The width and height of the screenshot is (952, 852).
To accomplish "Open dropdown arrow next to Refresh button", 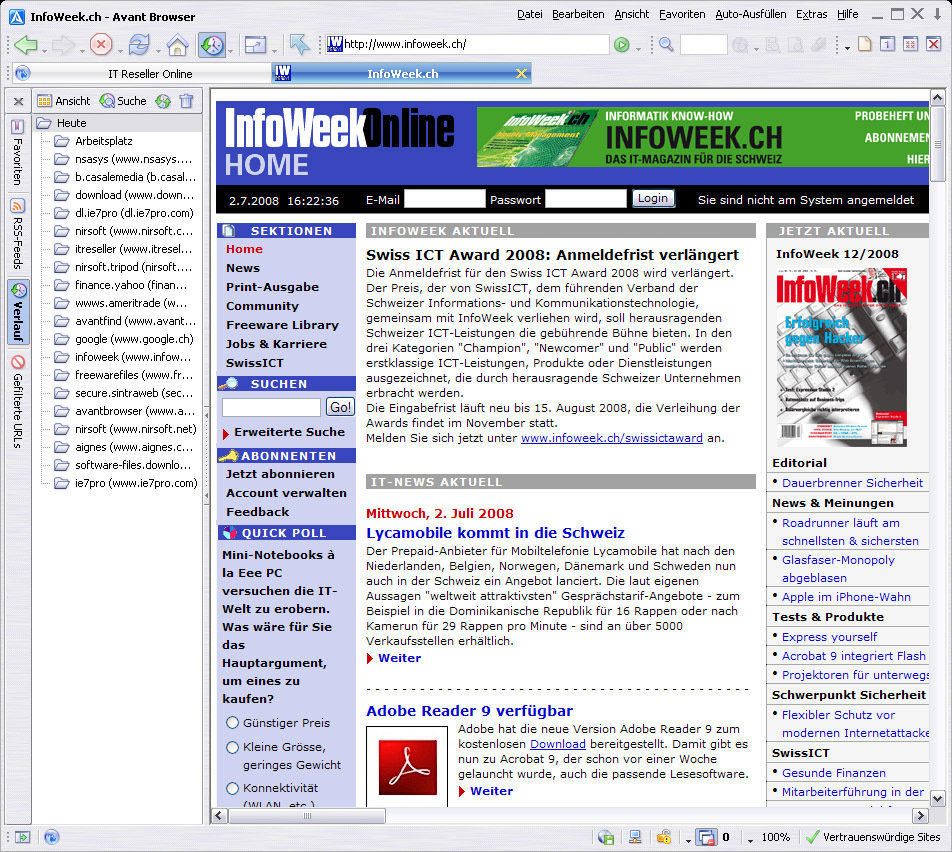I will point(158,50).
